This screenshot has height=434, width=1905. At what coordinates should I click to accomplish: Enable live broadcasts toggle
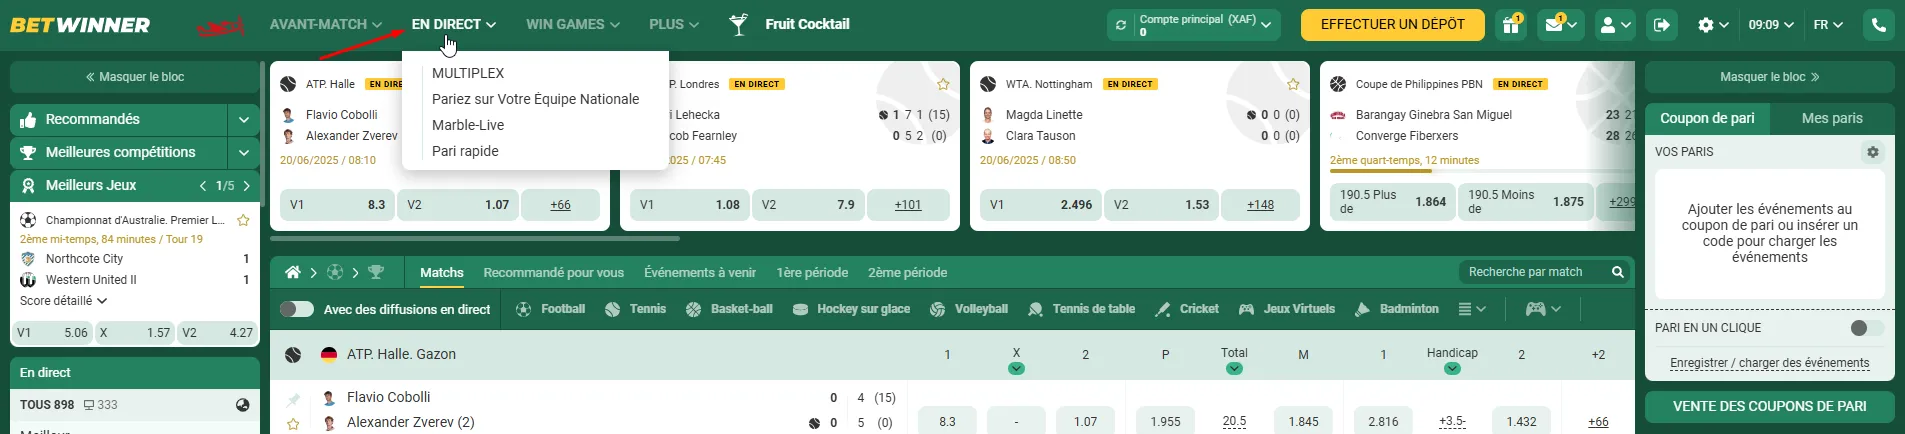297,309
